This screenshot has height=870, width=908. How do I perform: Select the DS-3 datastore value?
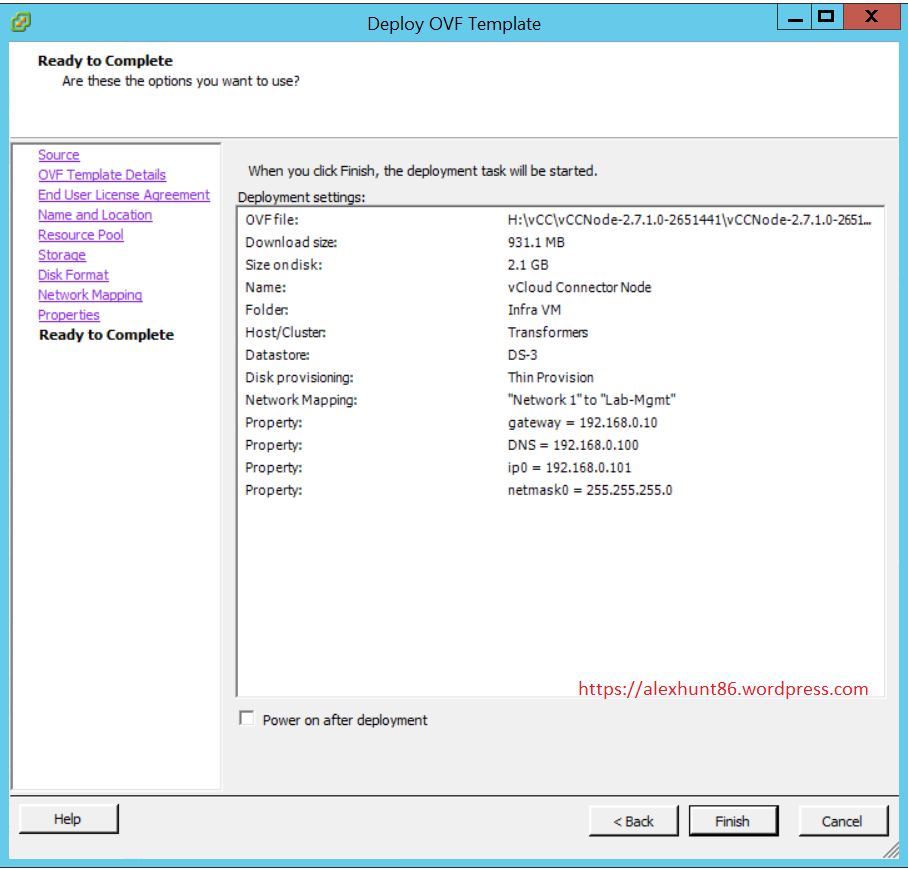click(x=523, y=355)
